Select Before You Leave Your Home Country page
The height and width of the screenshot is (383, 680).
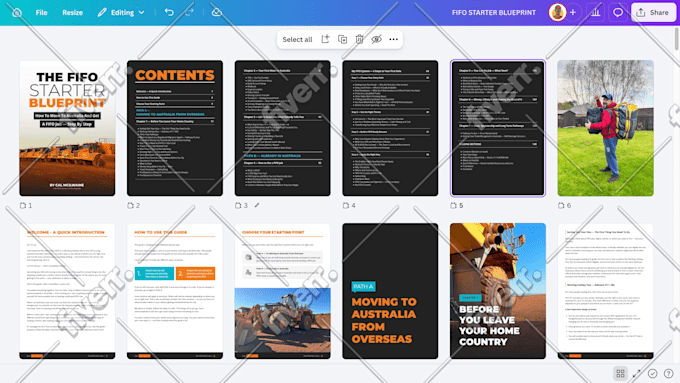[x=498, y=291]
